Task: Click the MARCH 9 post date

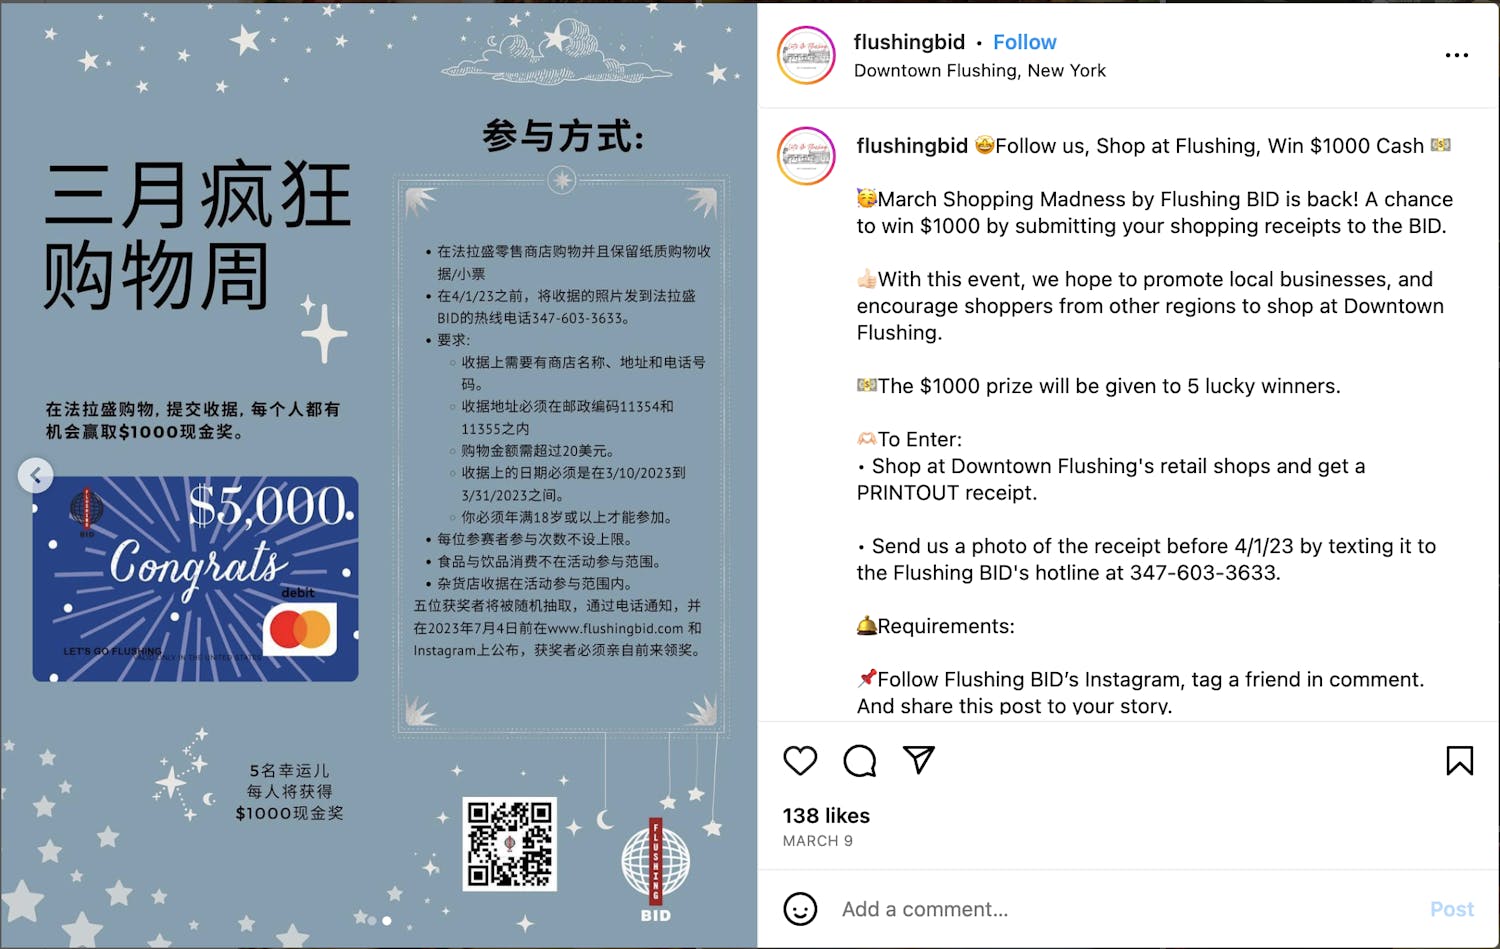Action: 818,841
